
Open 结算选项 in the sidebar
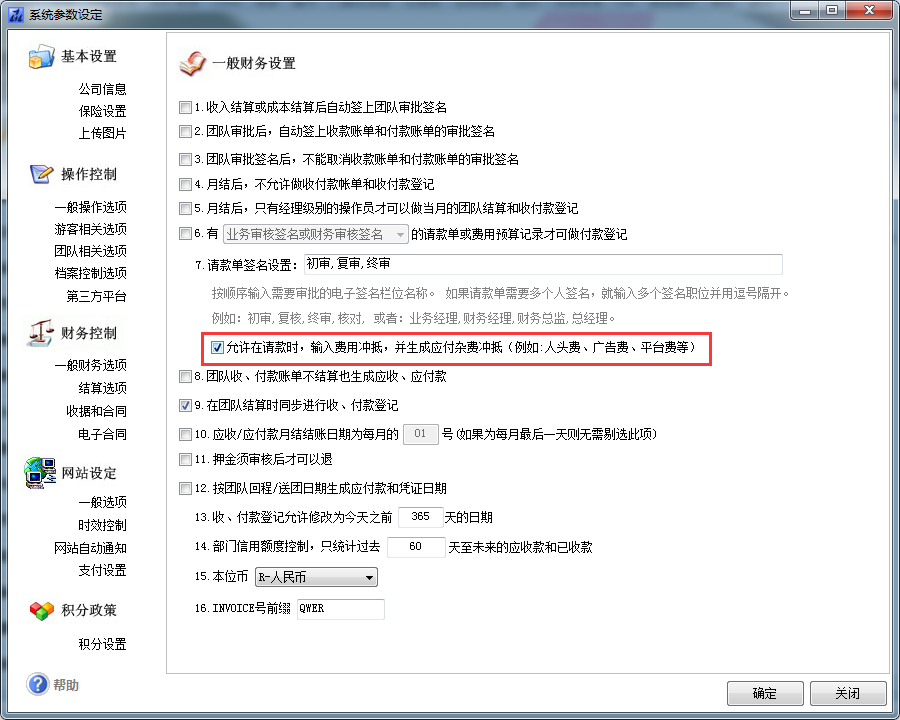[x=102, y=388]
